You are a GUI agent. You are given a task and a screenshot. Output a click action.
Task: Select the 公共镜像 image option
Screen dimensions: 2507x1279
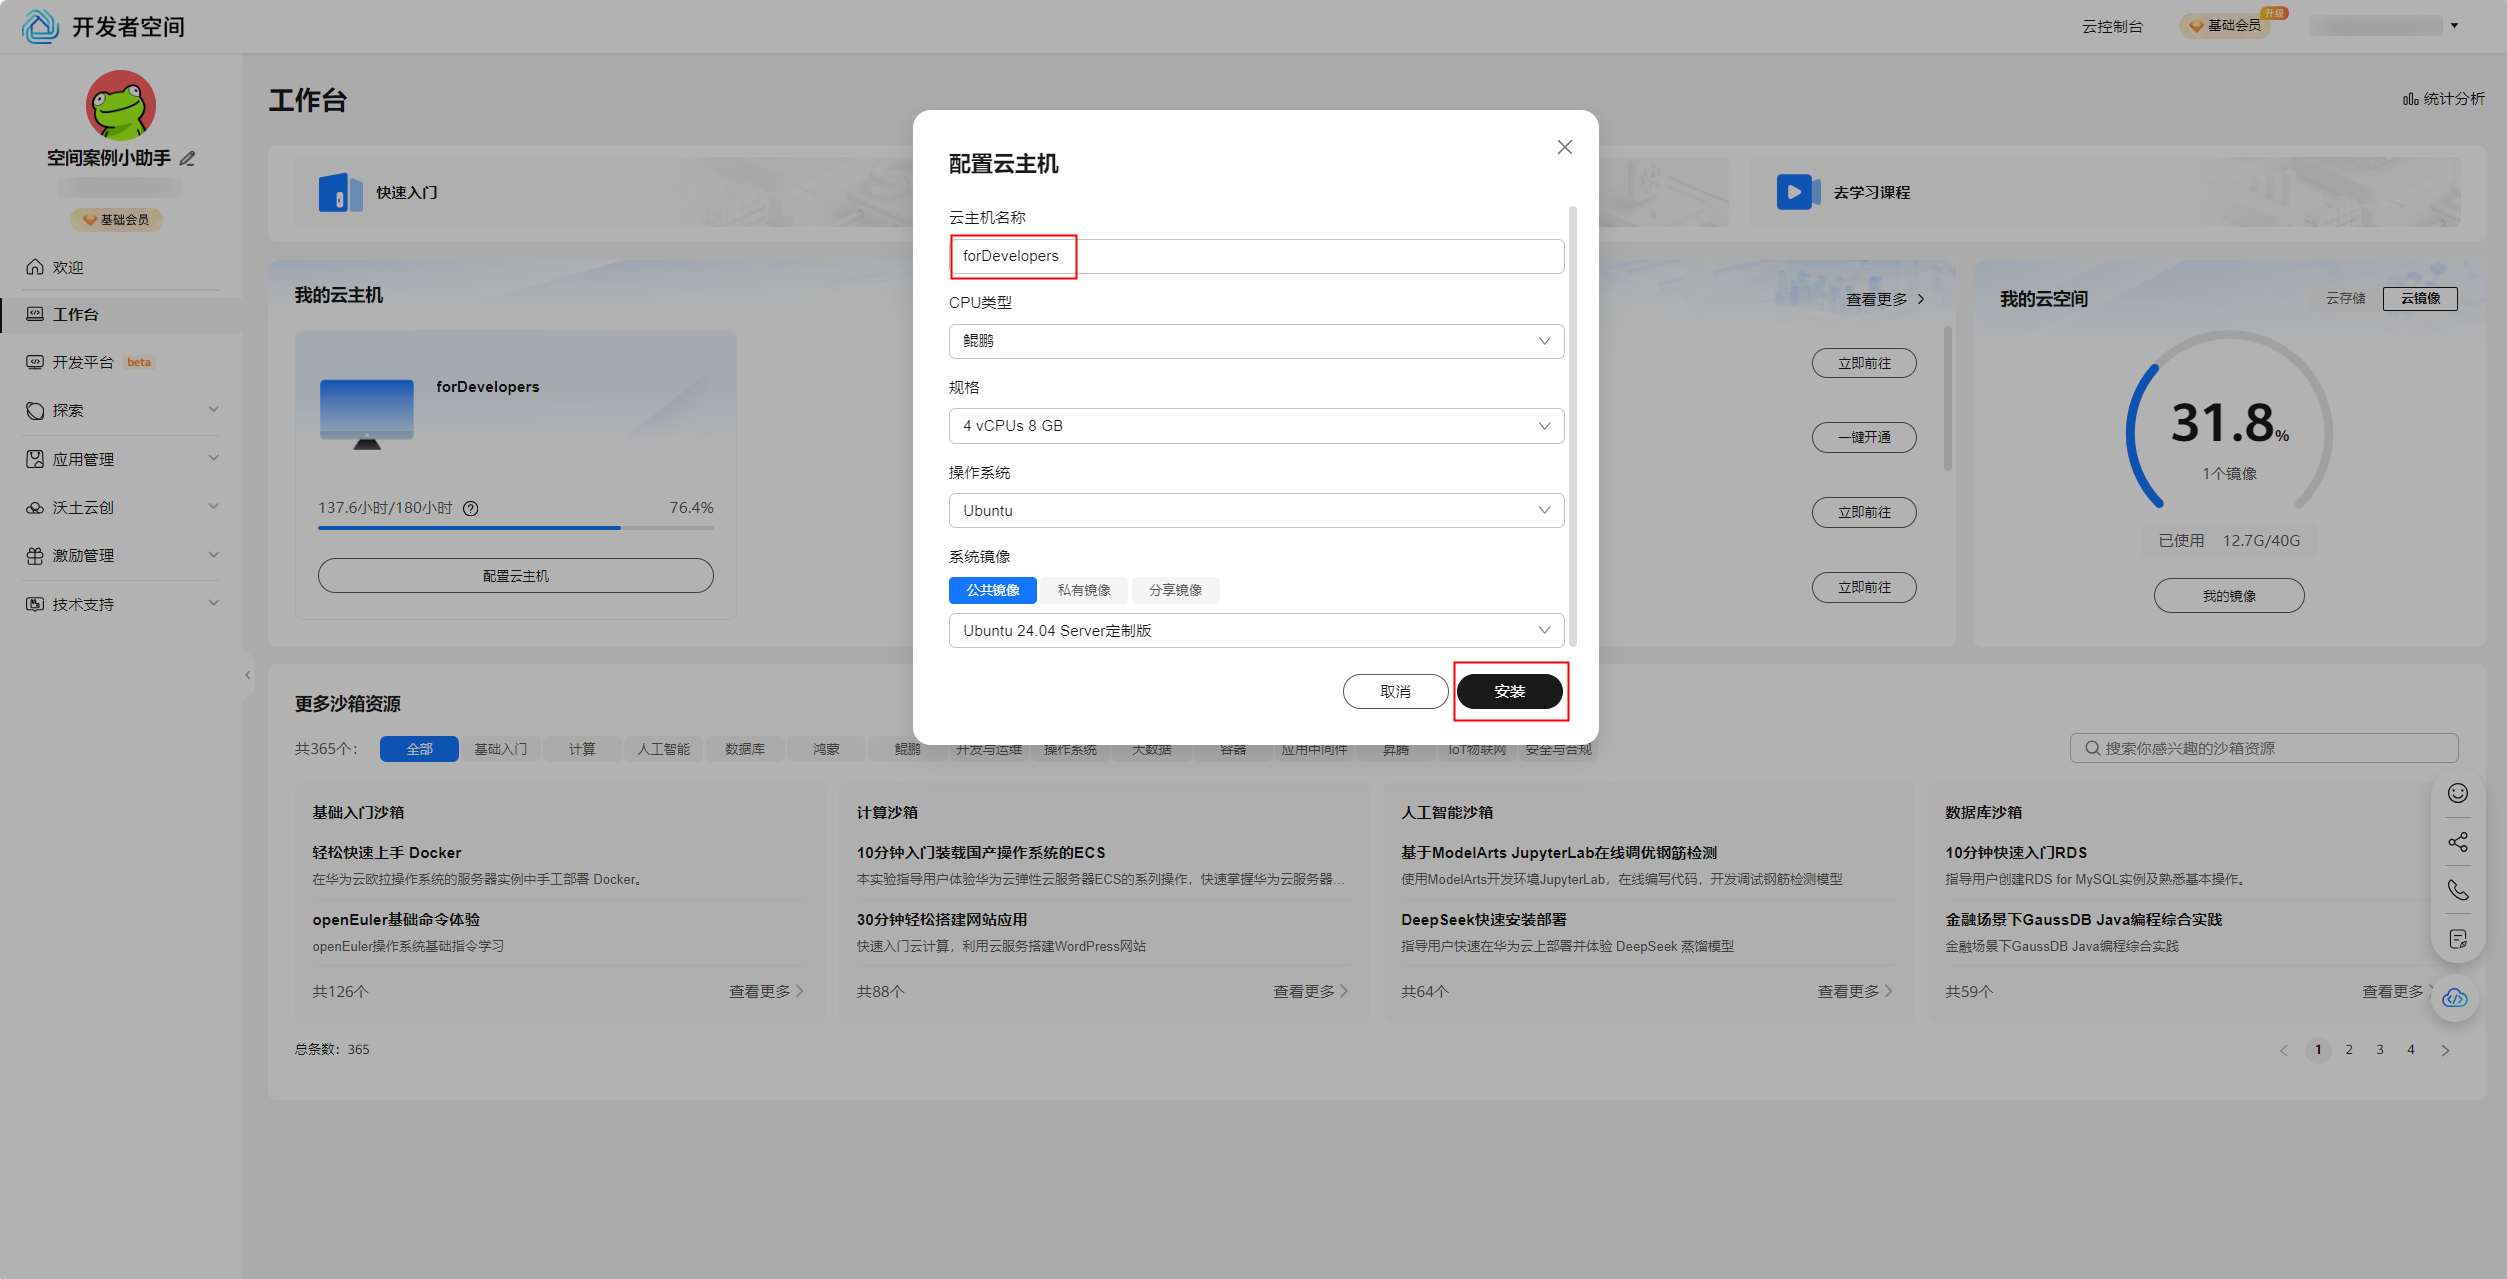(x=992, y=590)
